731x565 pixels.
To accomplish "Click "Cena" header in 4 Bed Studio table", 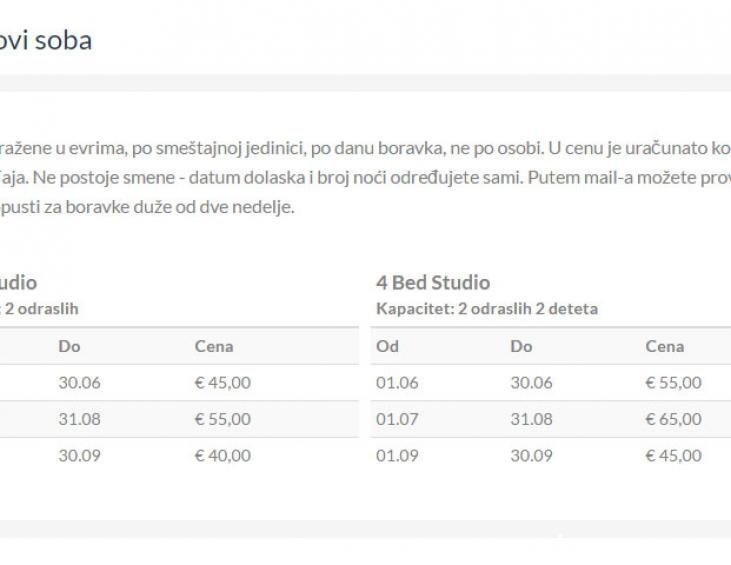I will (665, 346).
